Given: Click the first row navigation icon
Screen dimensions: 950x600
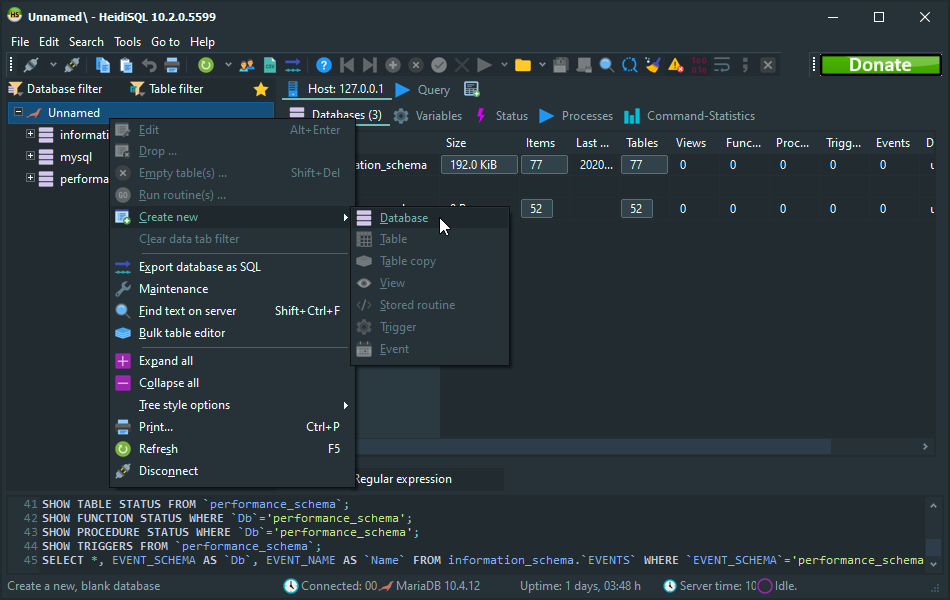Looking at the screenshot, I should tap(347, 65).
